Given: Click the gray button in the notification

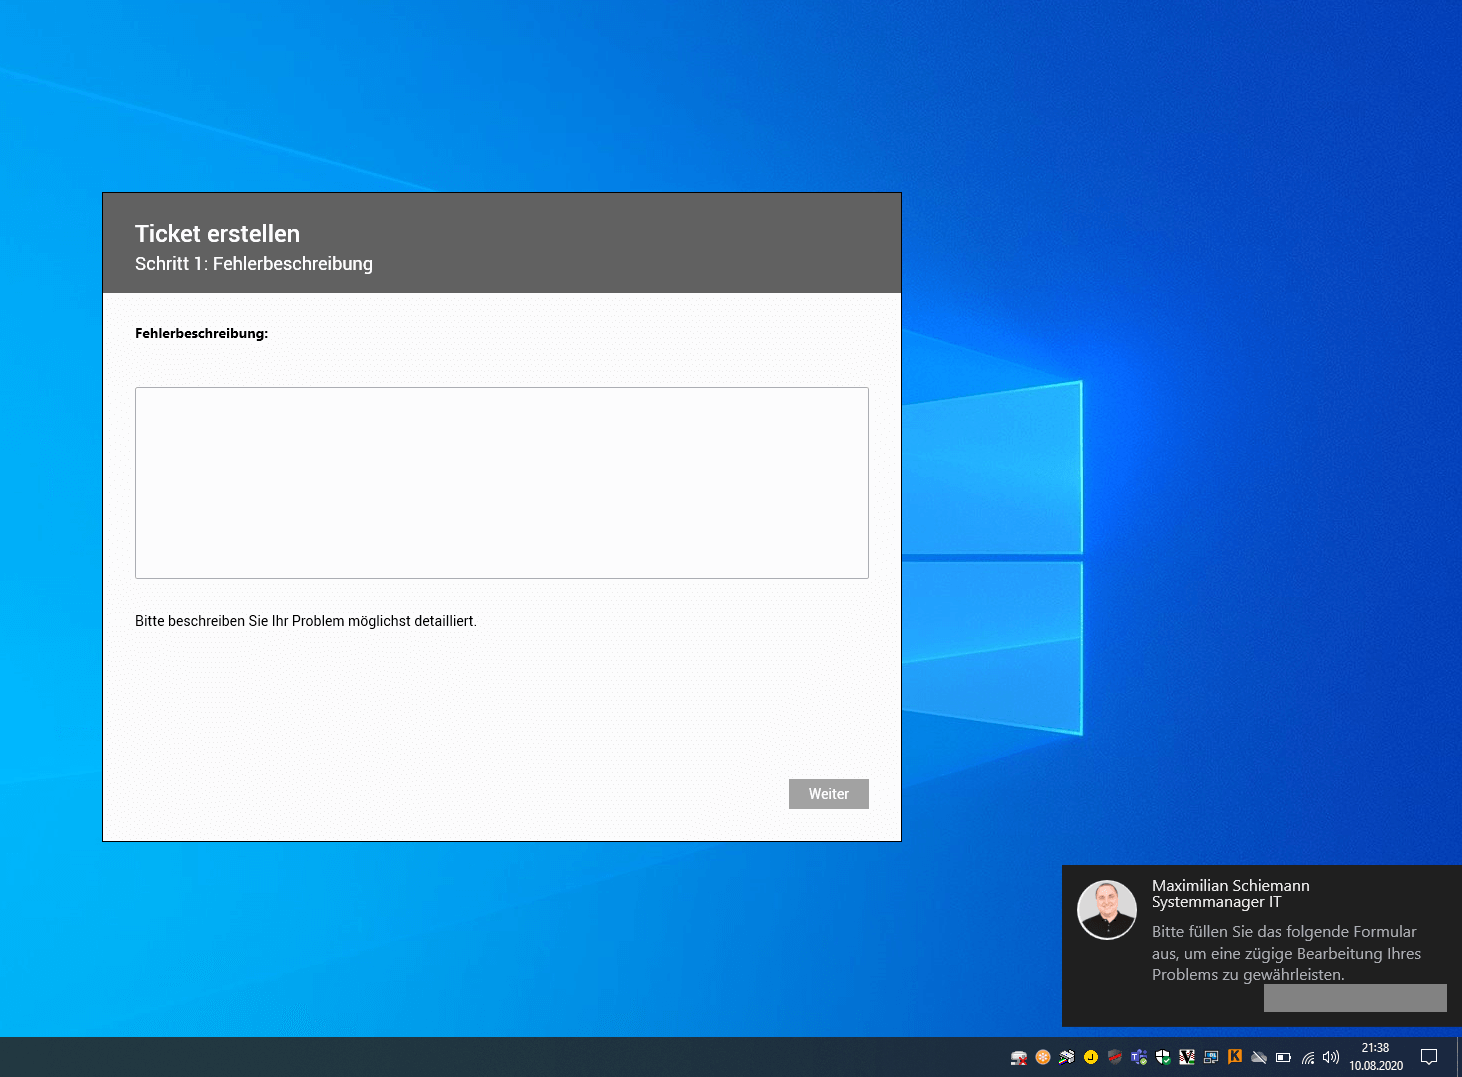Looking at the screenshot, I should tap(1354, 998).
